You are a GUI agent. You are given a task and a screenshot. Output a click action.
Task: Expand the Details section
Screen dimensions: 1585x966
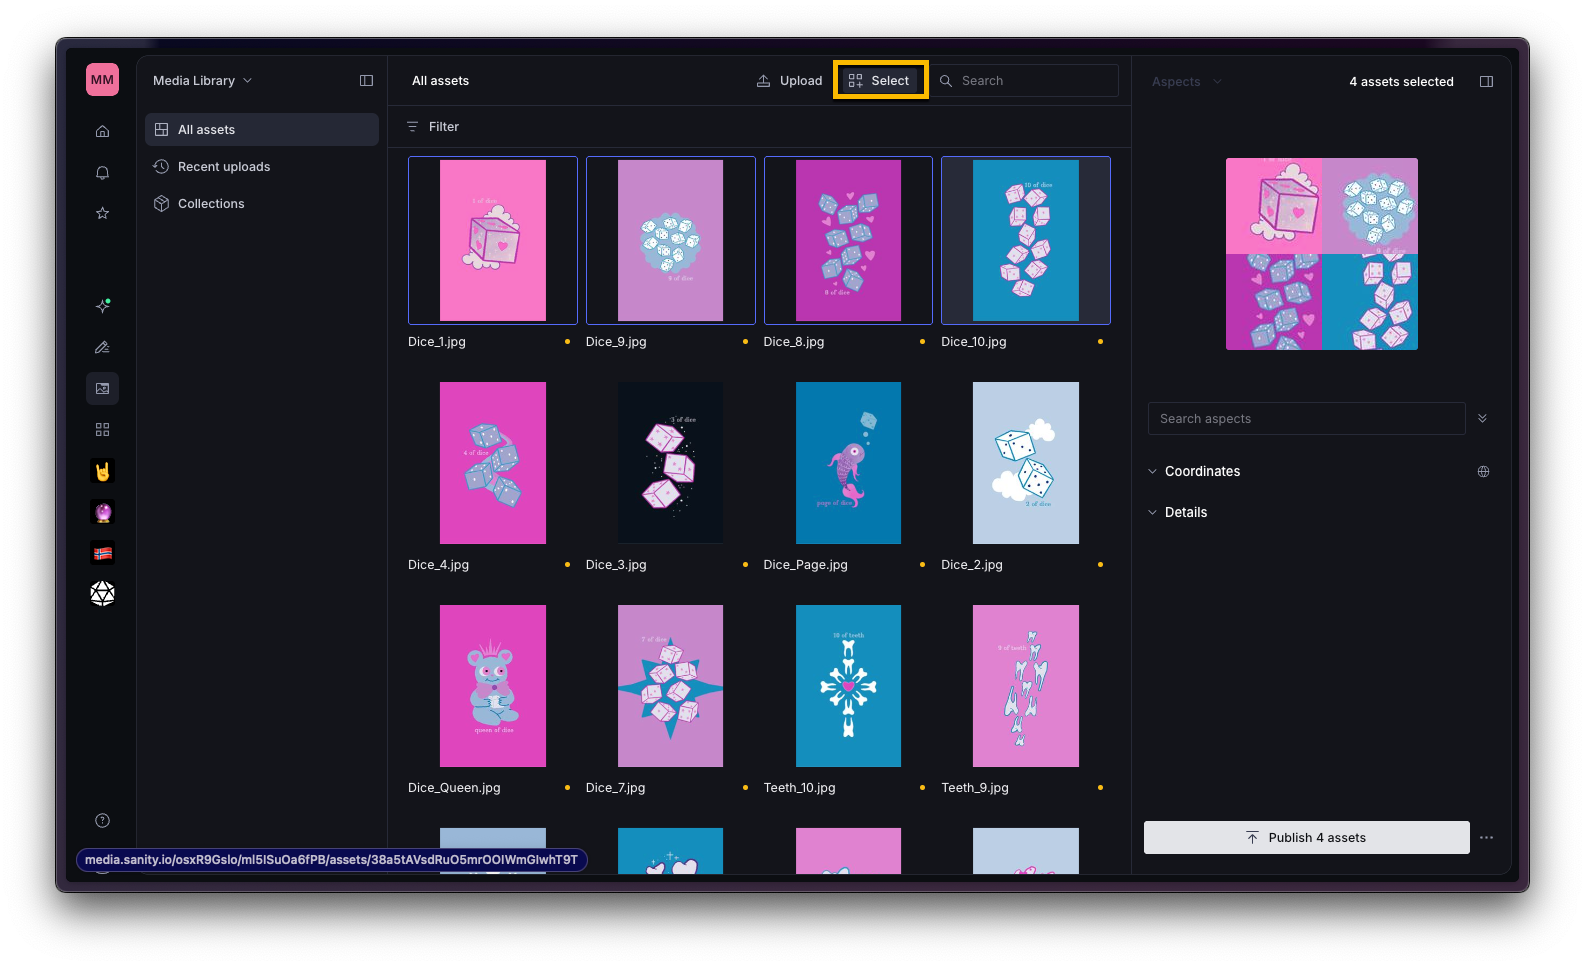click(1177, 512)
